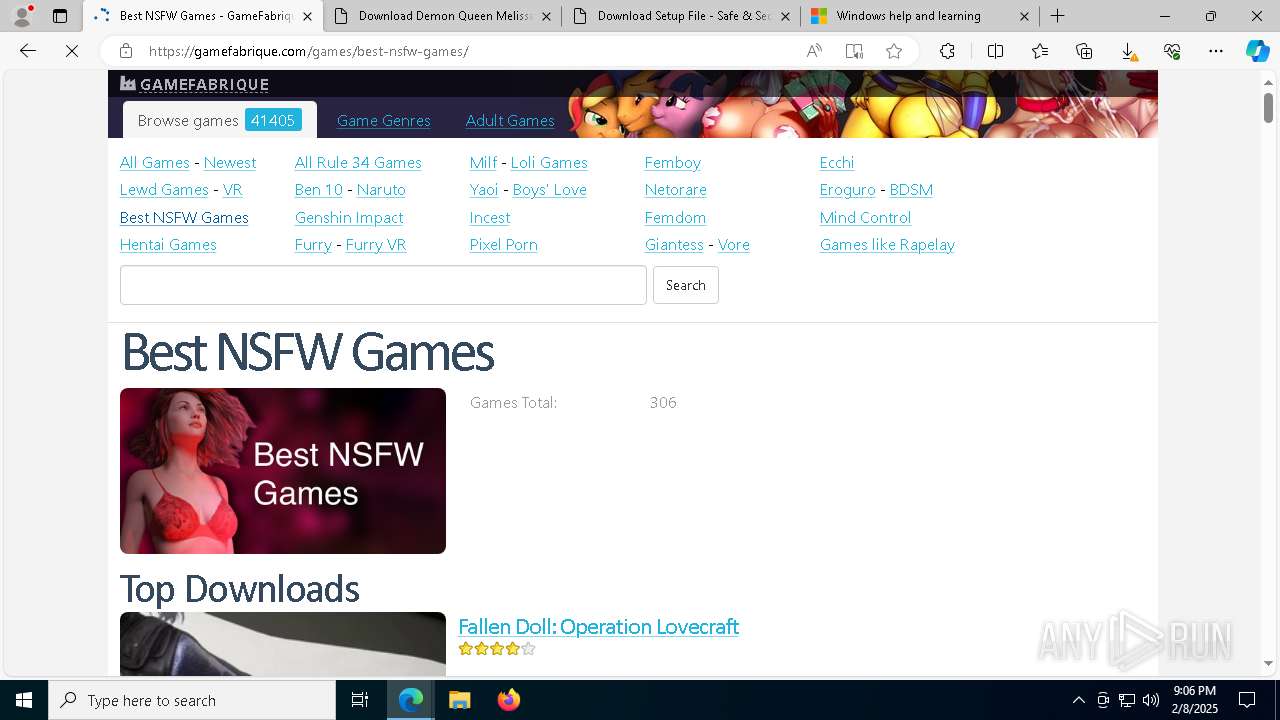This screenshot has width=1280, height=720.
Task: Open the Extensions puzzle icon
Action: [x=947, y=51]
